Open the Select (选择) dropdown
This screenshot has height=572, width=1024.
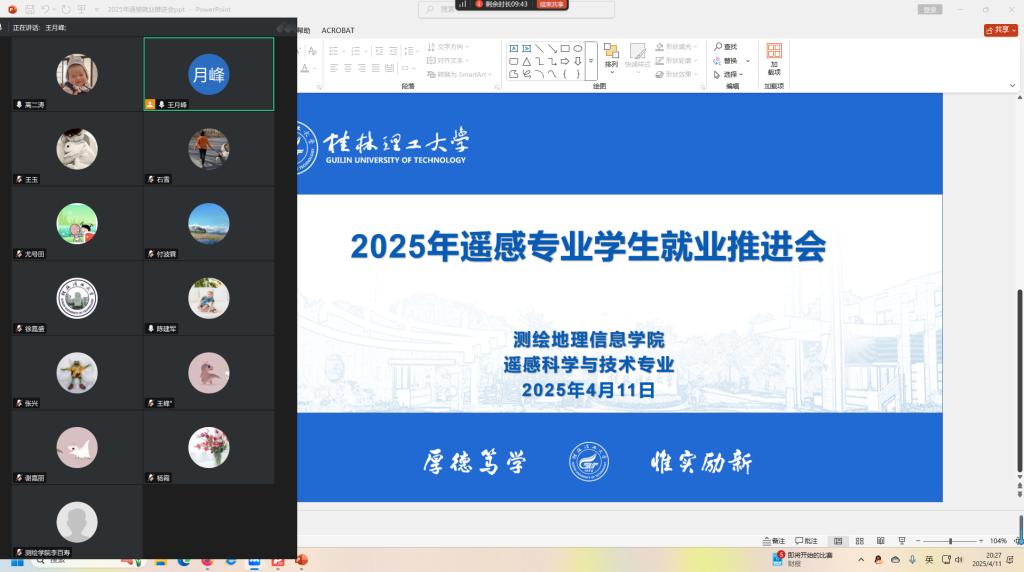[729, 74]
